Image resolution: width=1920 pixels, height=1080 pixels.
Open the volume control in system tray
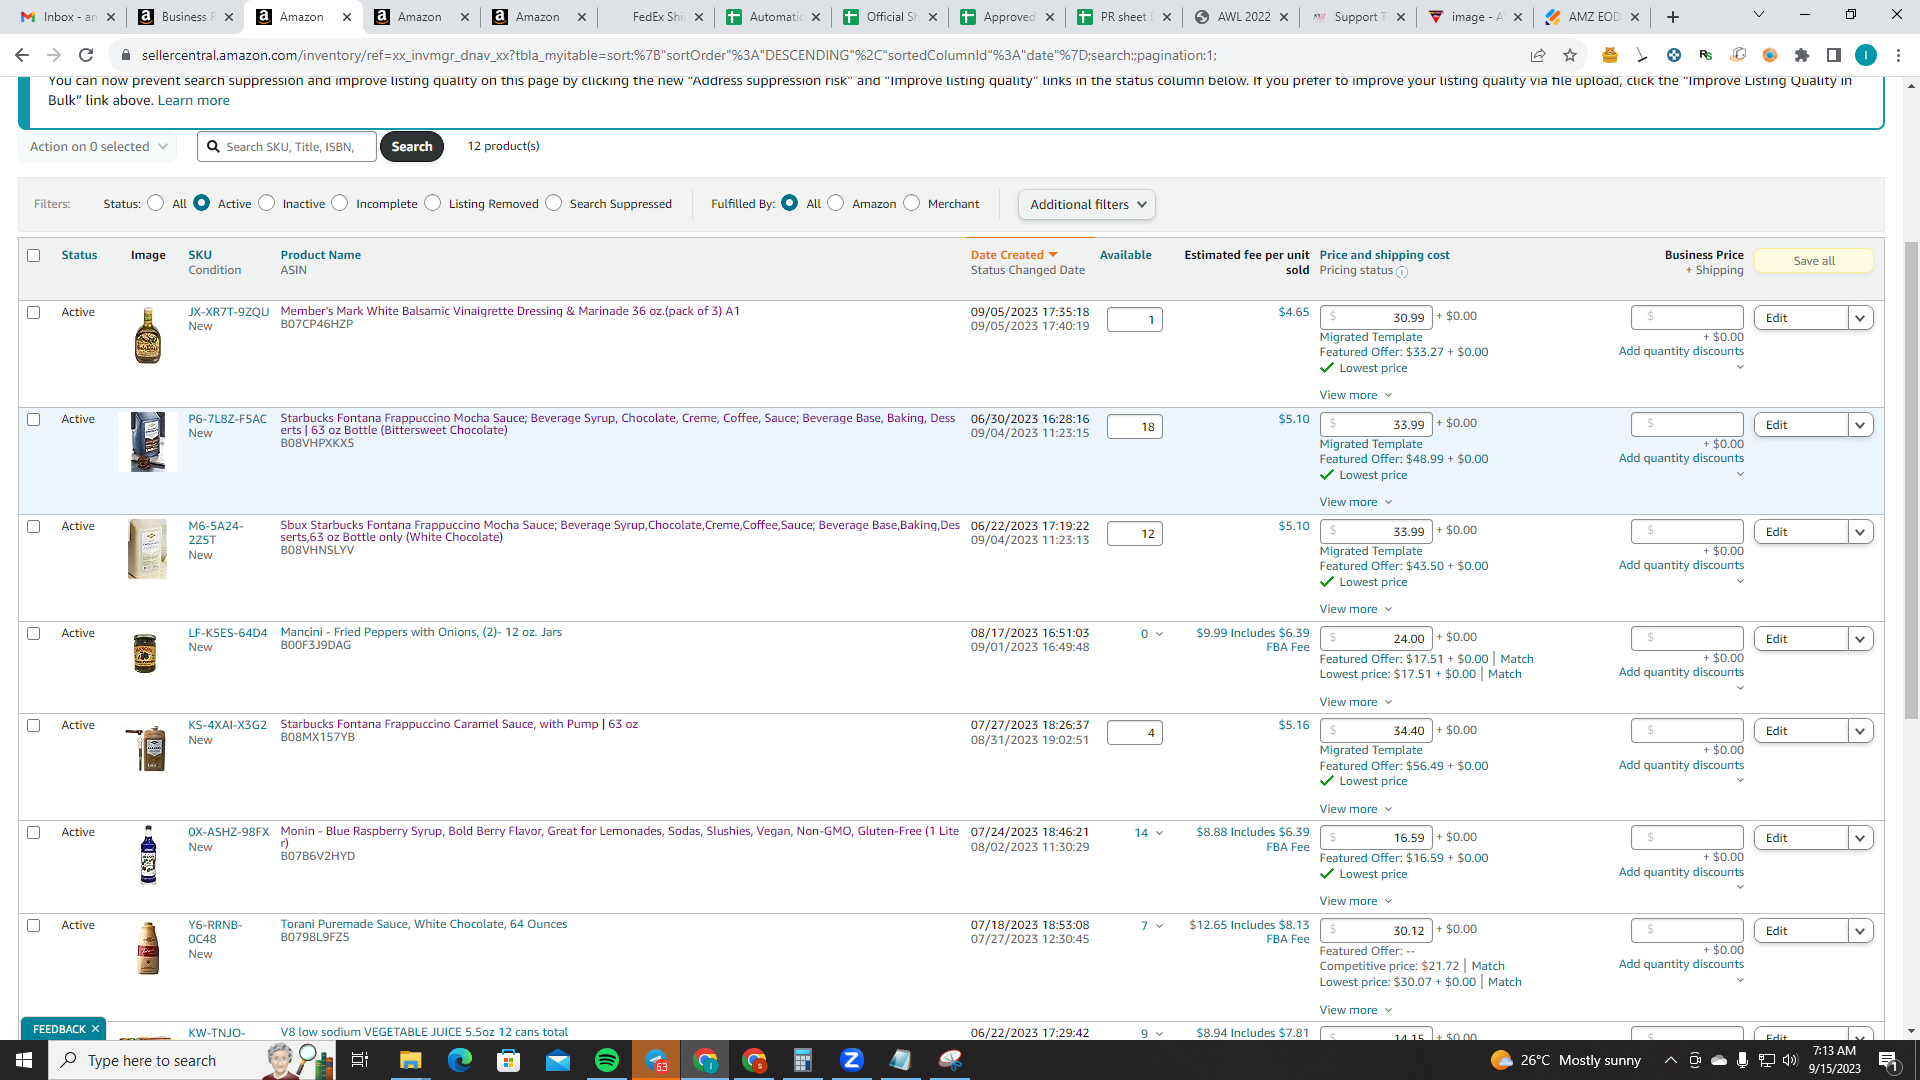coord(1790,1060)
